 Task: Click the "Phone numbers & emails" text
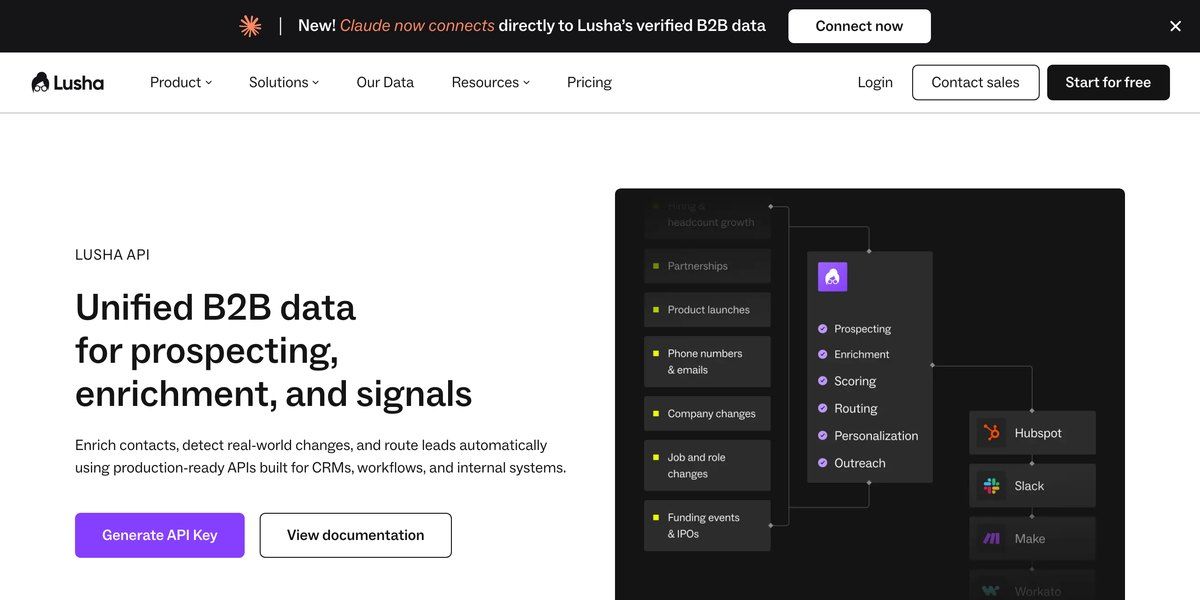[705, 362]
